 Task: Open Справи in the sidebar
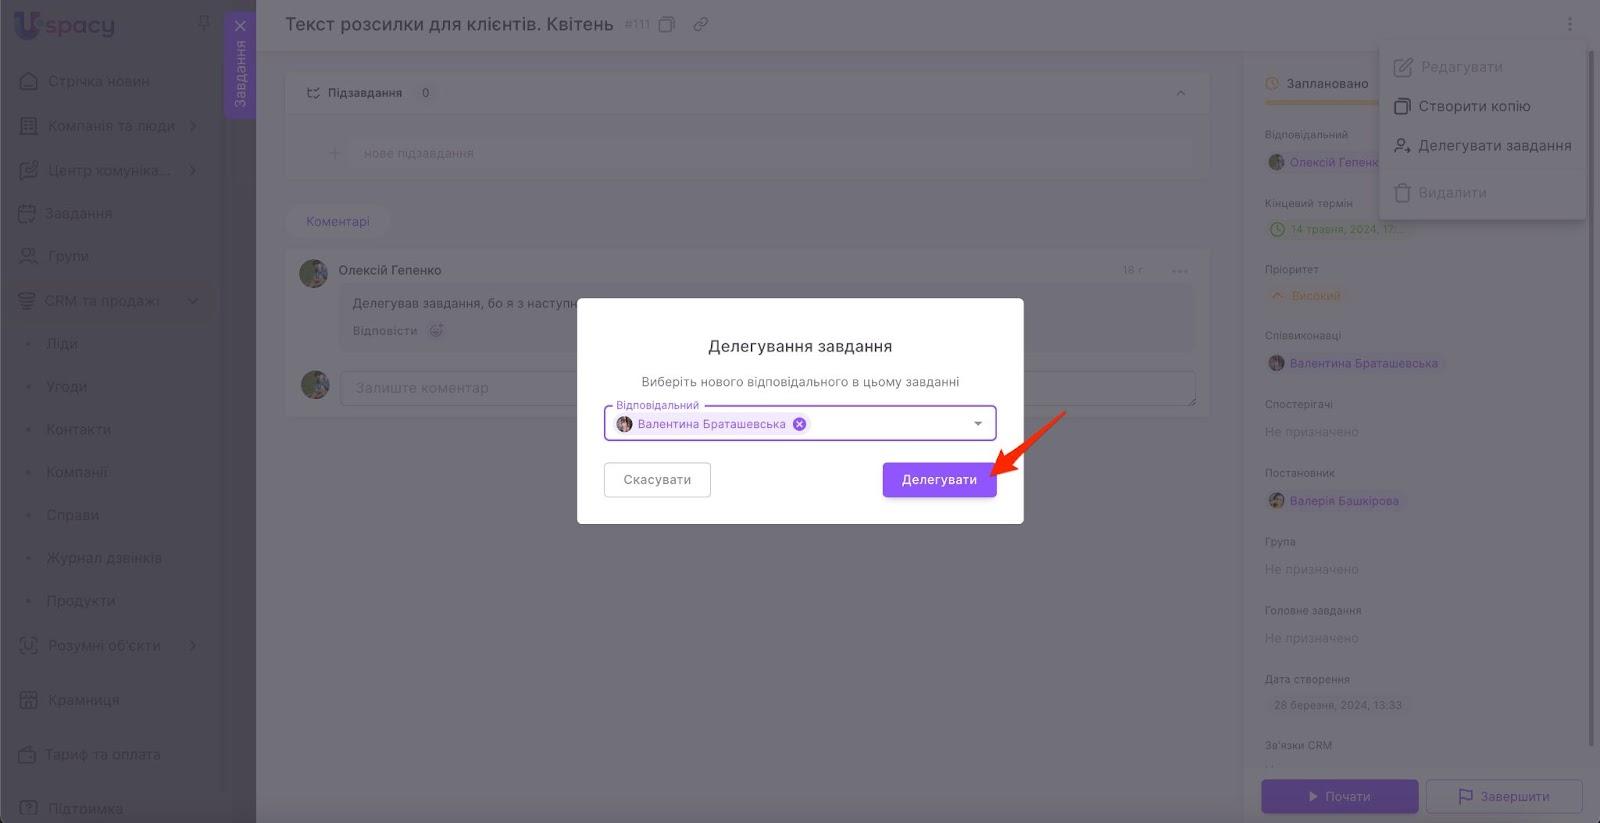click(73, 515)
